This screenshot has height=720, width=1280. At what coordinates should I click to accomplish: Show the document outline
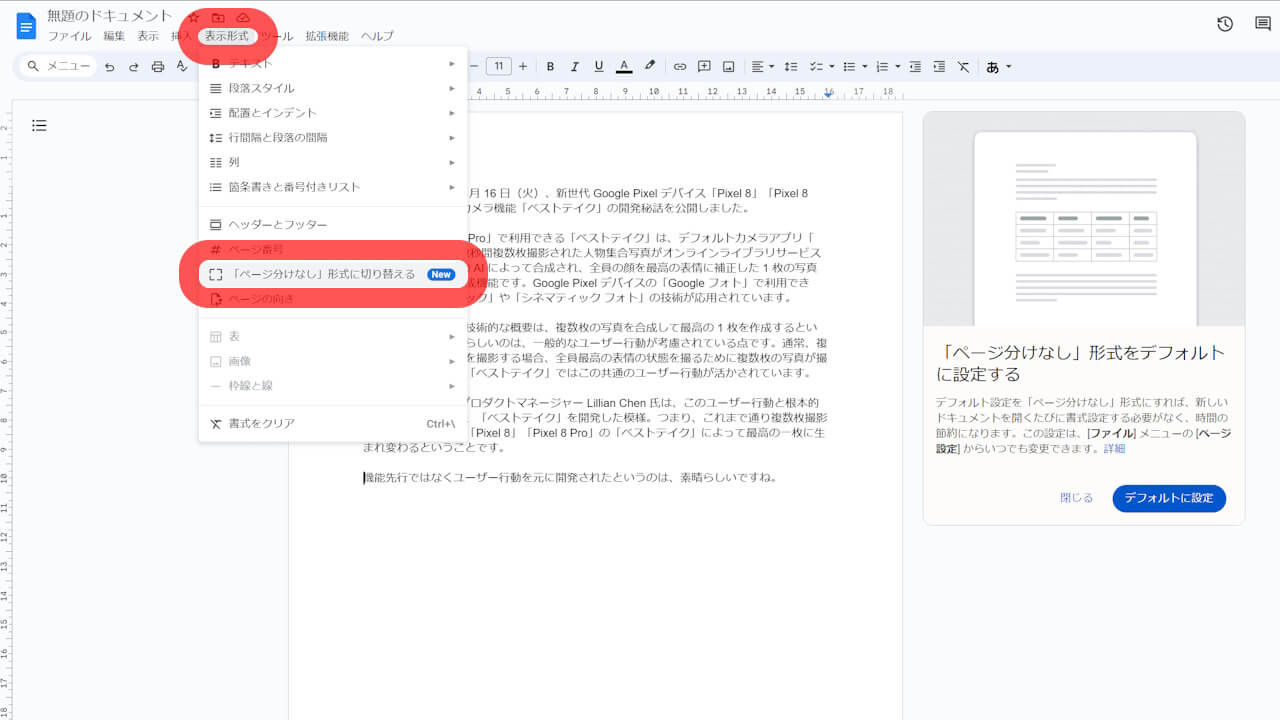click(39, 126)
